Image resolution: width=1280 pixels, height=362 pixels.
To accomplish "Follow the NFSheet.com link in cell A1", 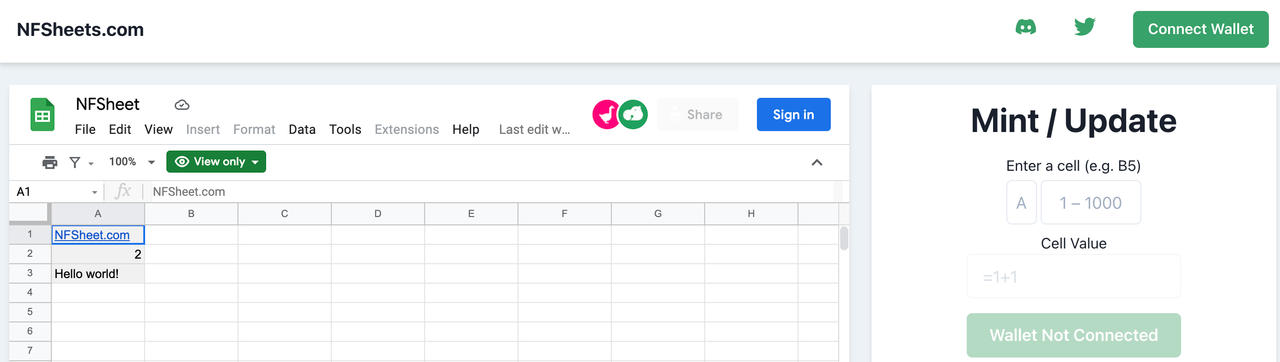I will (x=92, y=235).
